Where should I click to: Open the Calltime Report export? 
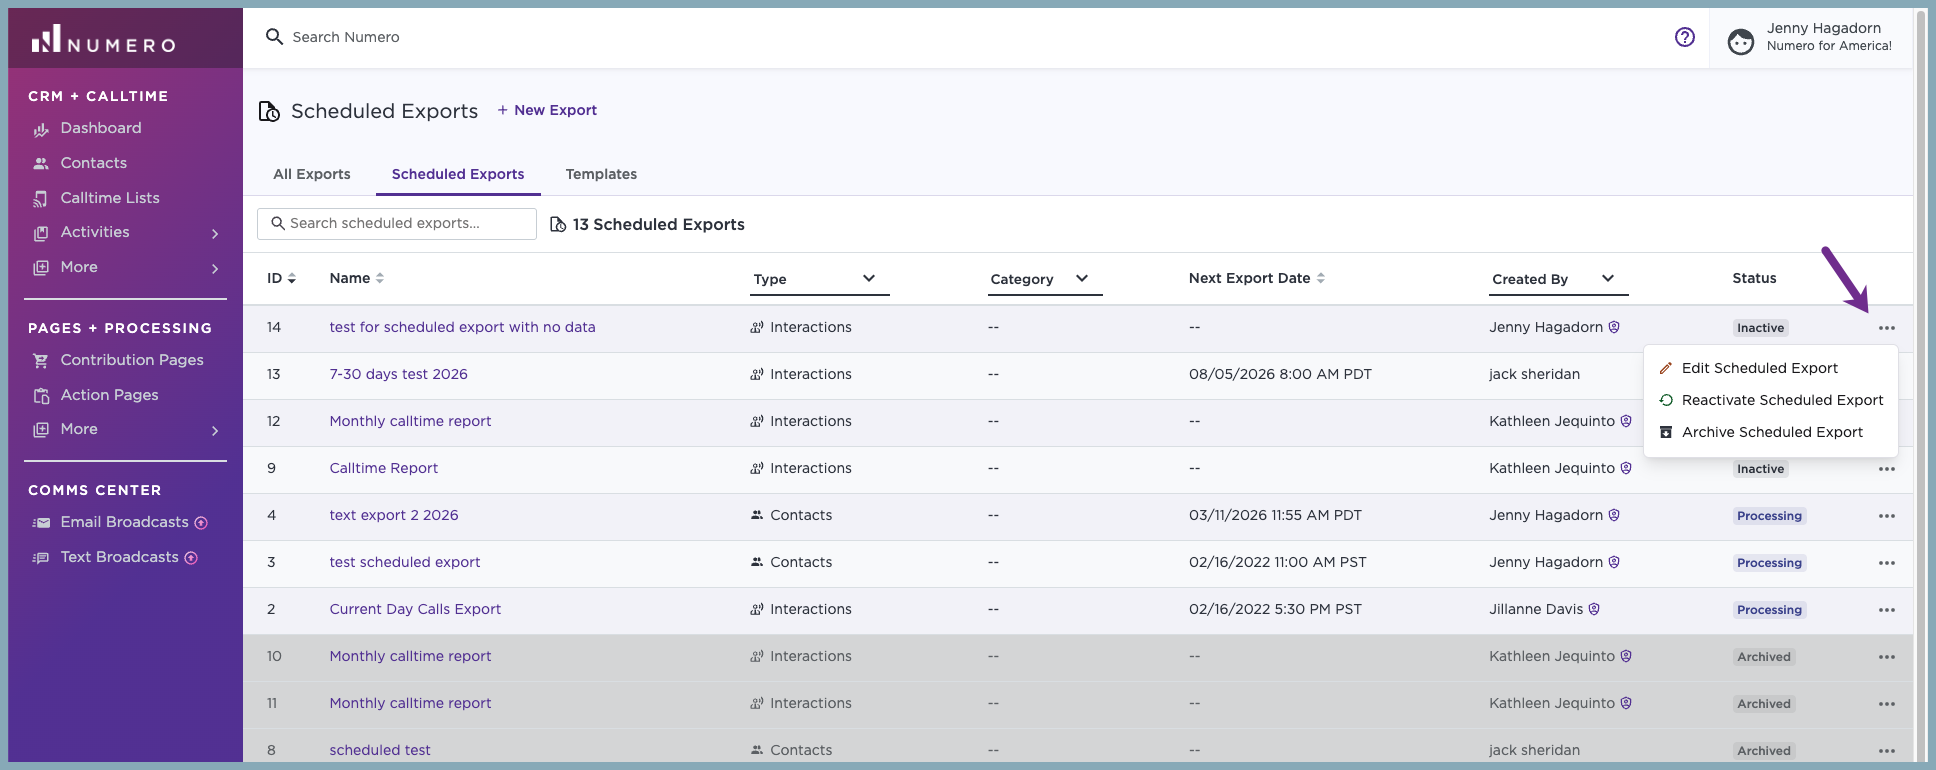tap(384, 469)
